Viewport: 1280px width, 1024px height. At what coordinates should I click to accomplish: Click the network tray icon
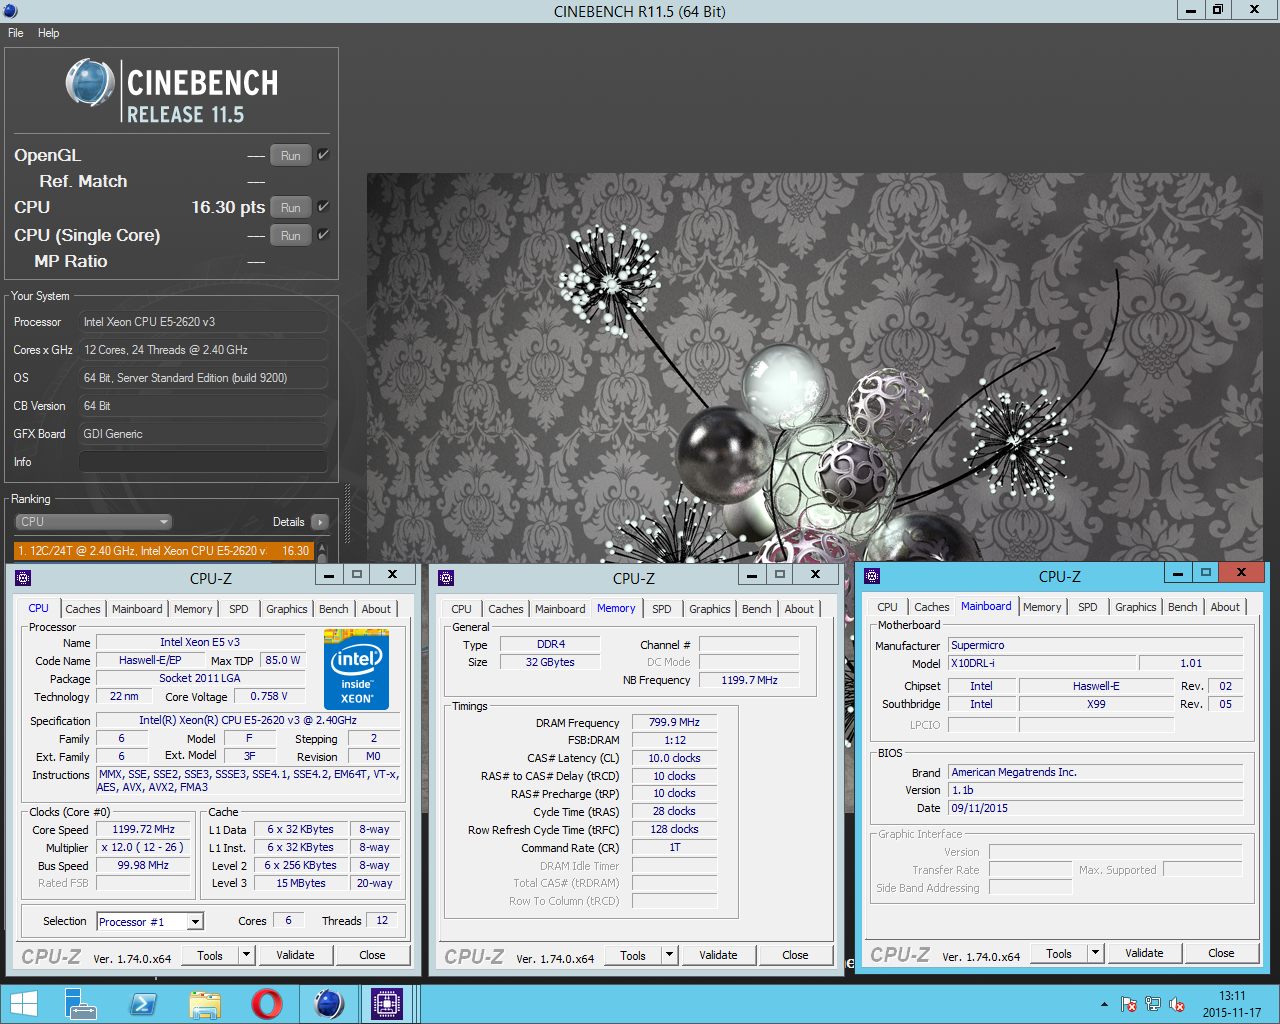1153,1004
